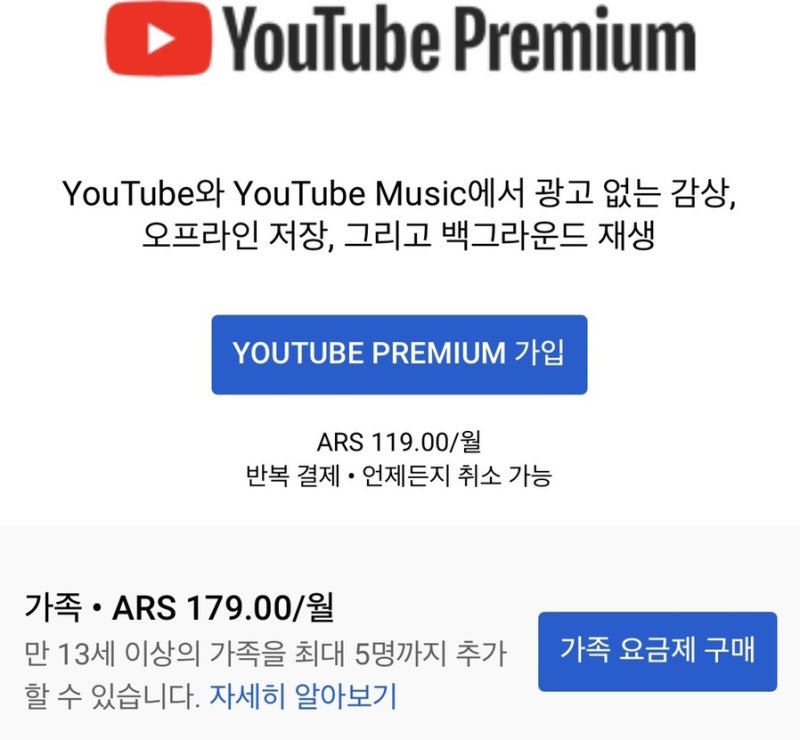800x740 pixels.
Task: Tap the blue 가입 signup button
Action: pyautogui.click(x=399, y=355)
